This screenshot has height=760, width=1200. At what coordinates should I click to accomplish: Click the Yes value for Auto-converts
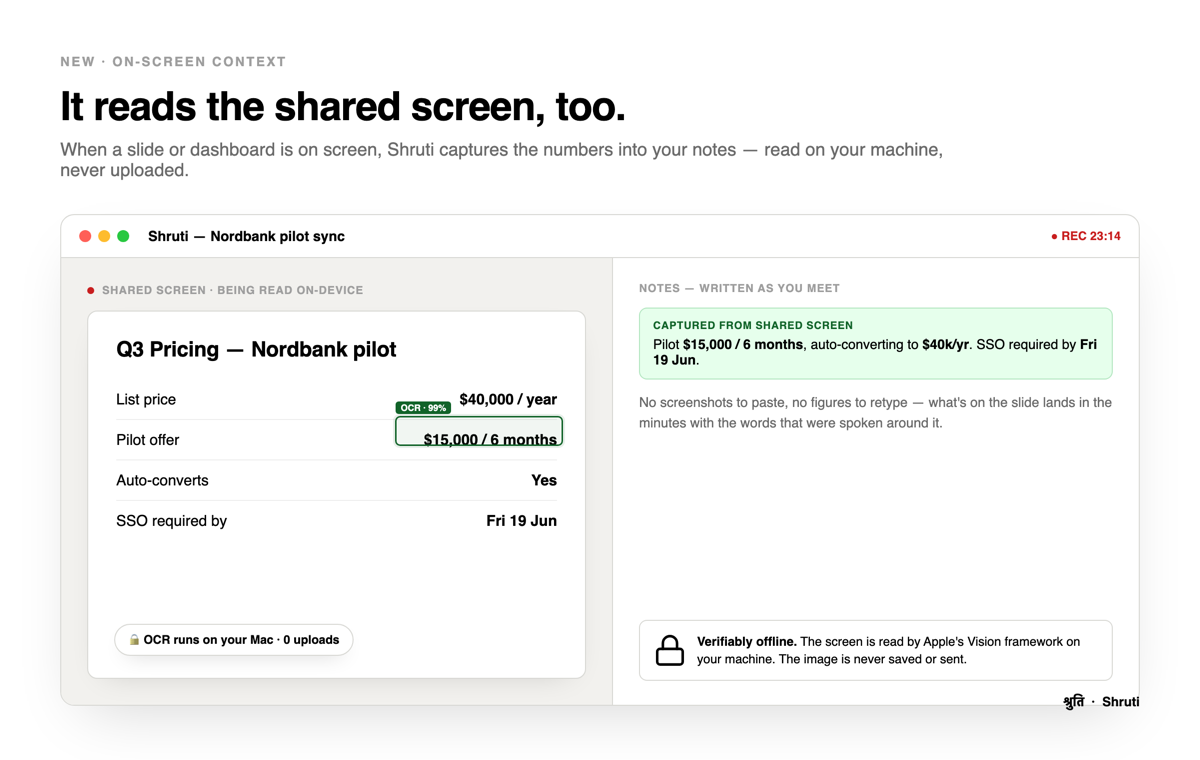tap(544, 481)
